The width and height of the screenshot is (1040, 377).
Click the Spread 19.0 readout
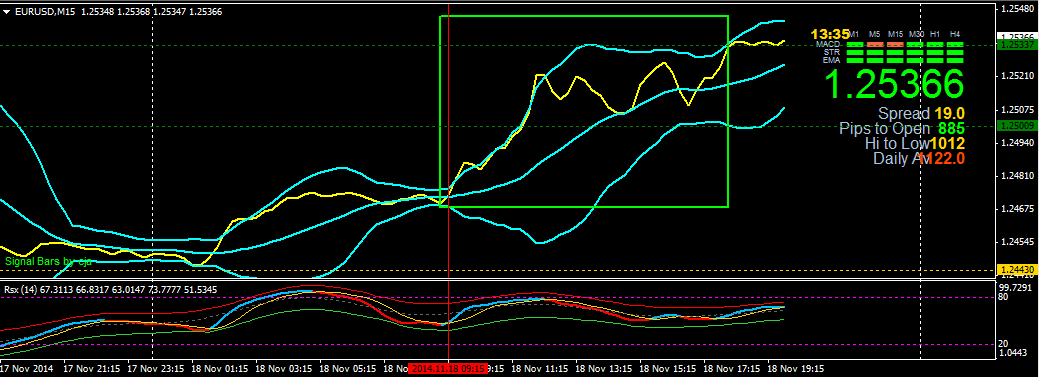point(921,114)
